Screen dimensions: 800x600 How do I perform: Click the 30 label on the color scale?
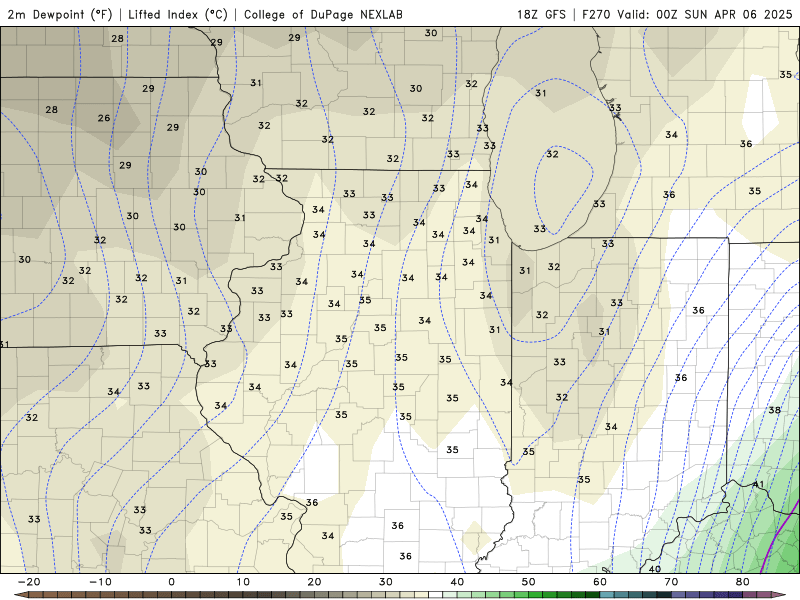(386, 582)
